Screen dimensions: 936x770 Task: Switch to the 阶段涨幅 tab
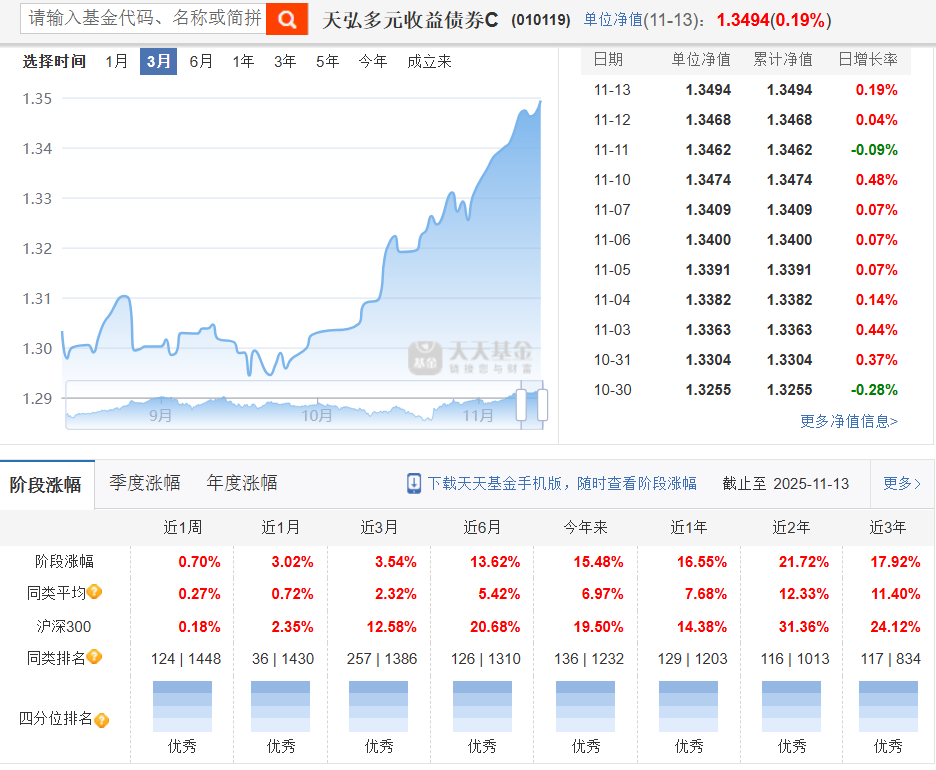pos(47,485)
